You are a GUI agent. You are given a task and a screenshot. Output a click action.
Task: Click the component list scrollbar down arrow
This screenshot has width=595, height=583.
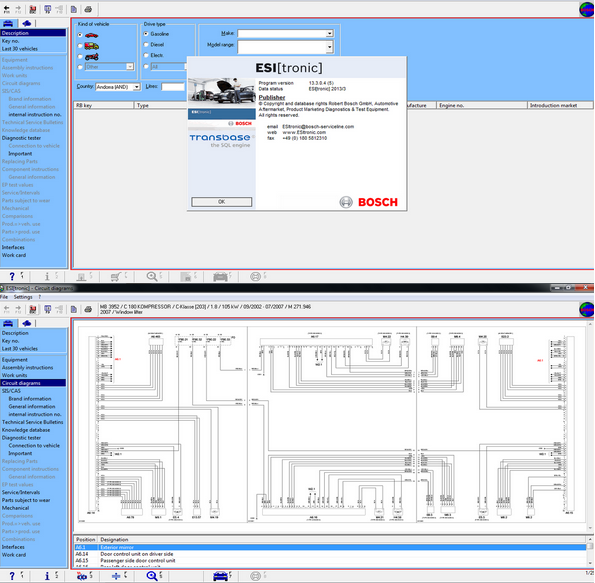(x=590, y=563)
